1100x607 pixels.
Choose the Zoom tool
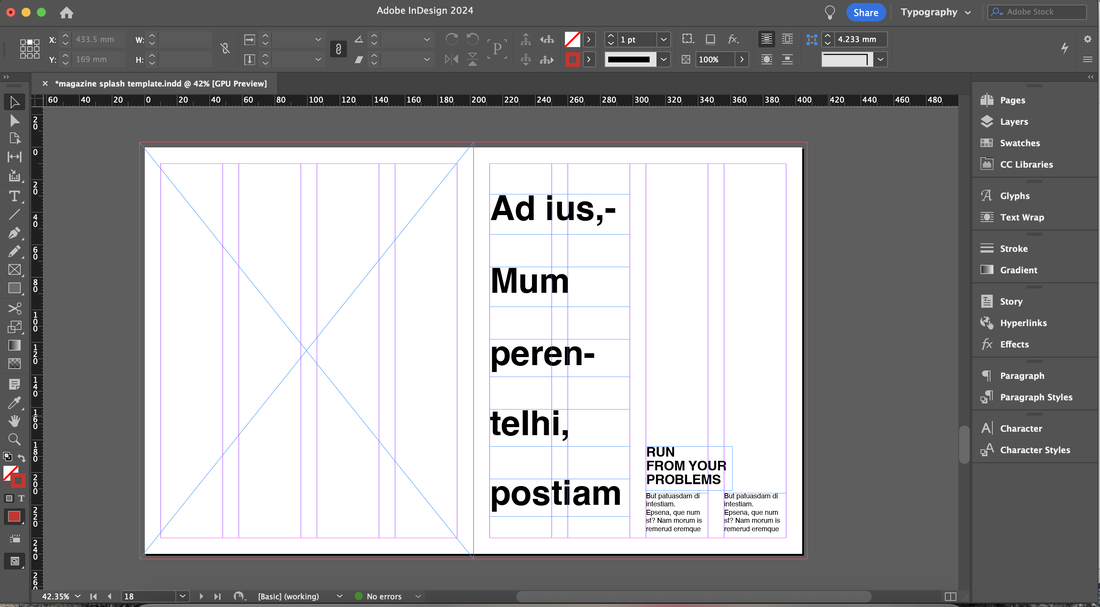[14, 439]
